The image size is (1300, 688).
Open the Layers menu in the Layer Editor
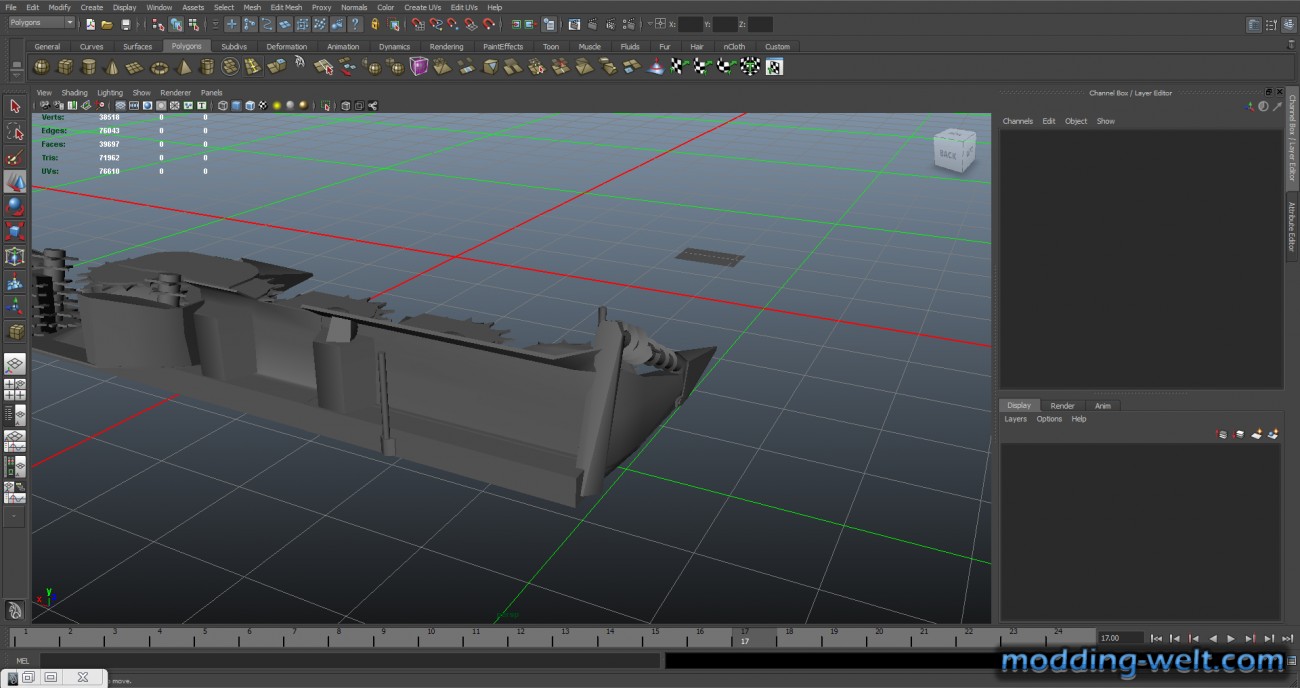pyautogui.click(x=1015, y=419)
